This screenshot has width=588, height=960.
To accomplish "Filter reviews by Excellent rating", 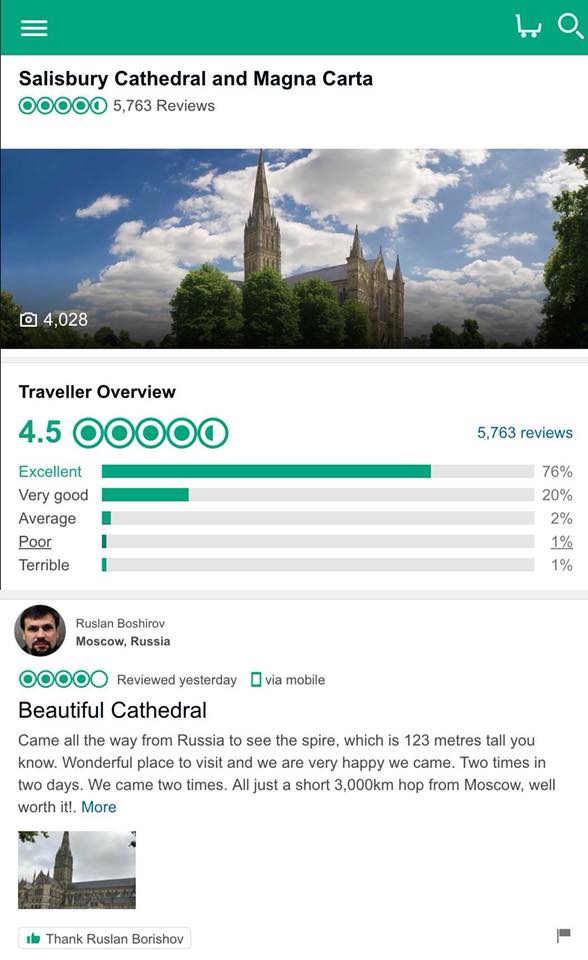I will pos(50,471).
